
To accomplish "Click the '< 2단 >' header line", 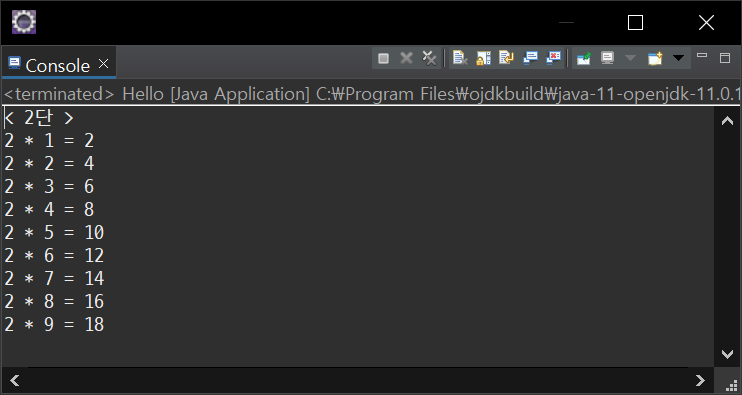I will pyautogui.click(x=39, y=118).
